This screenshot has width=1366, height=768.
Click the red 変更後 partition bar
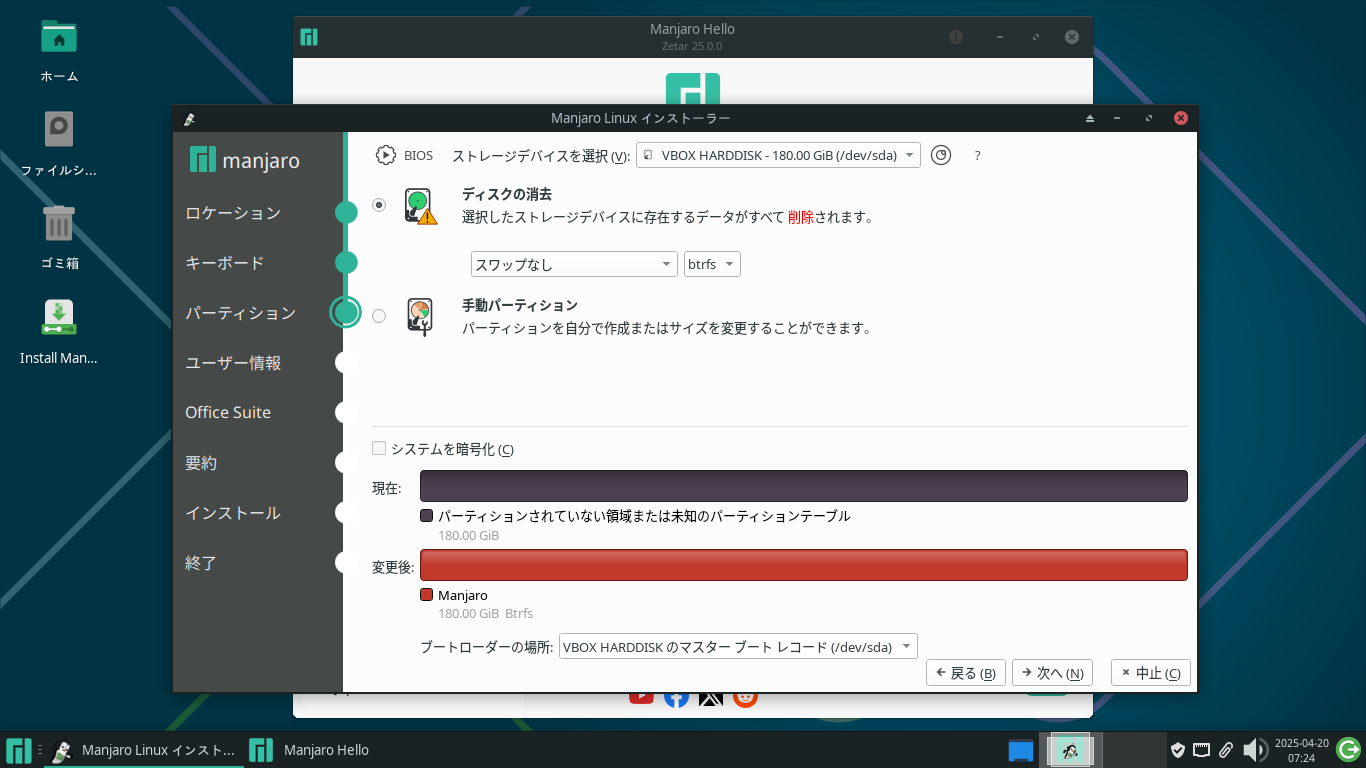pos(803,565)
